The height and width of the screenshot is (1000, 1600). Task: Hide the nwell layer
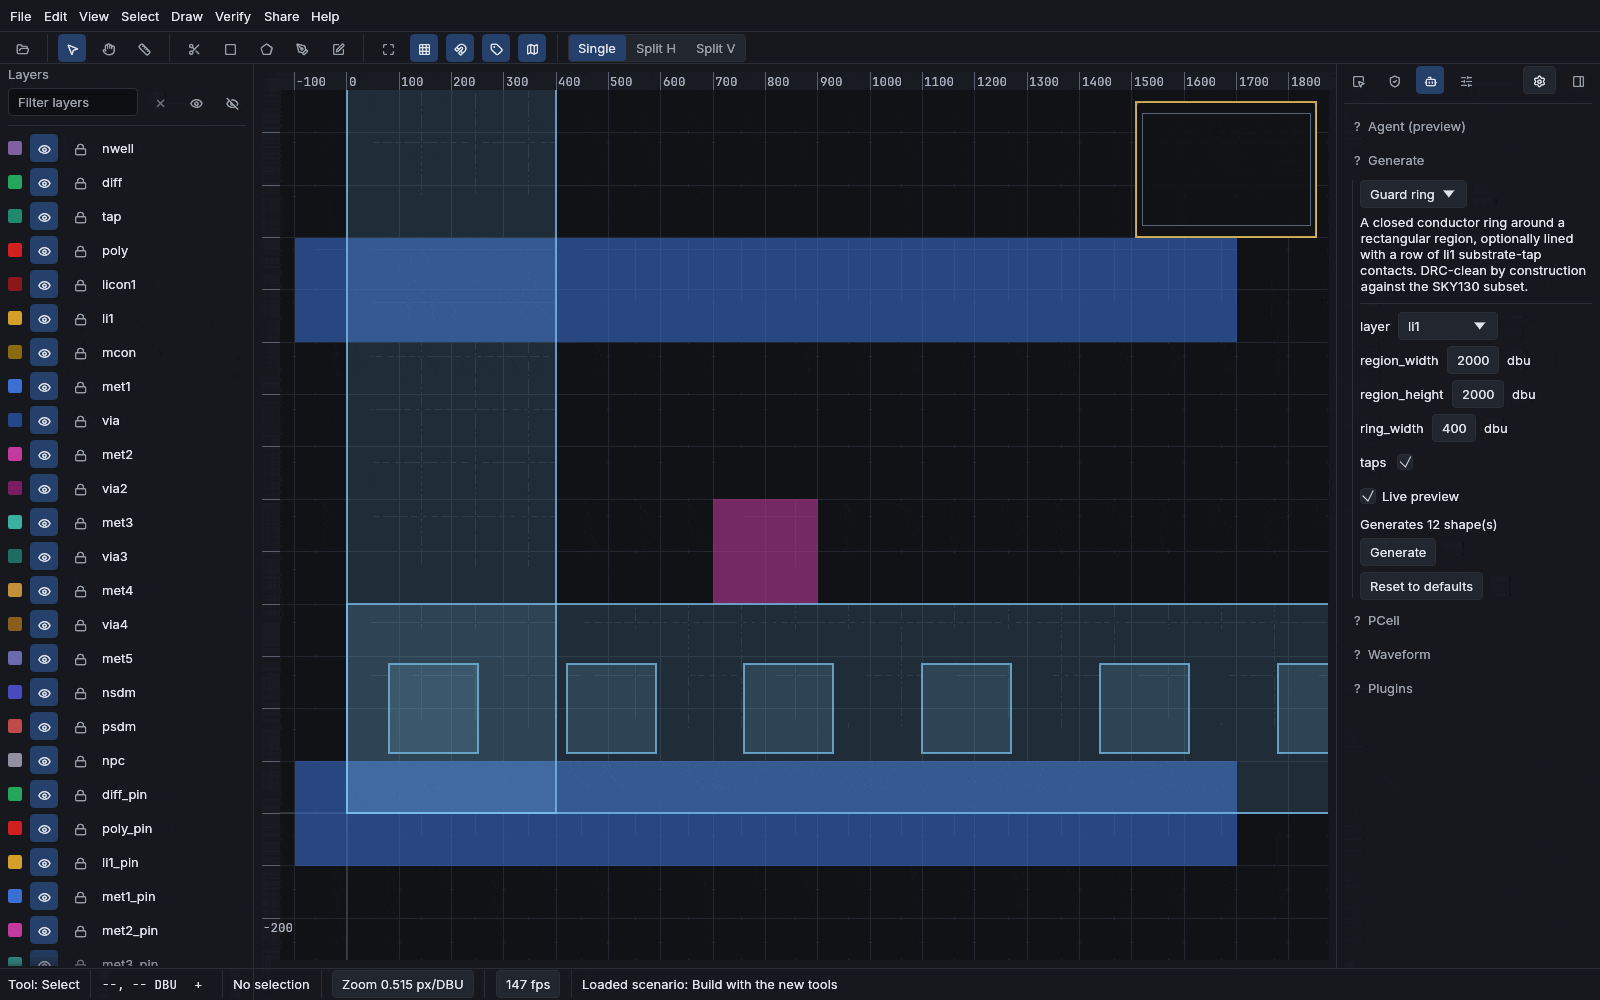point(44,149)
